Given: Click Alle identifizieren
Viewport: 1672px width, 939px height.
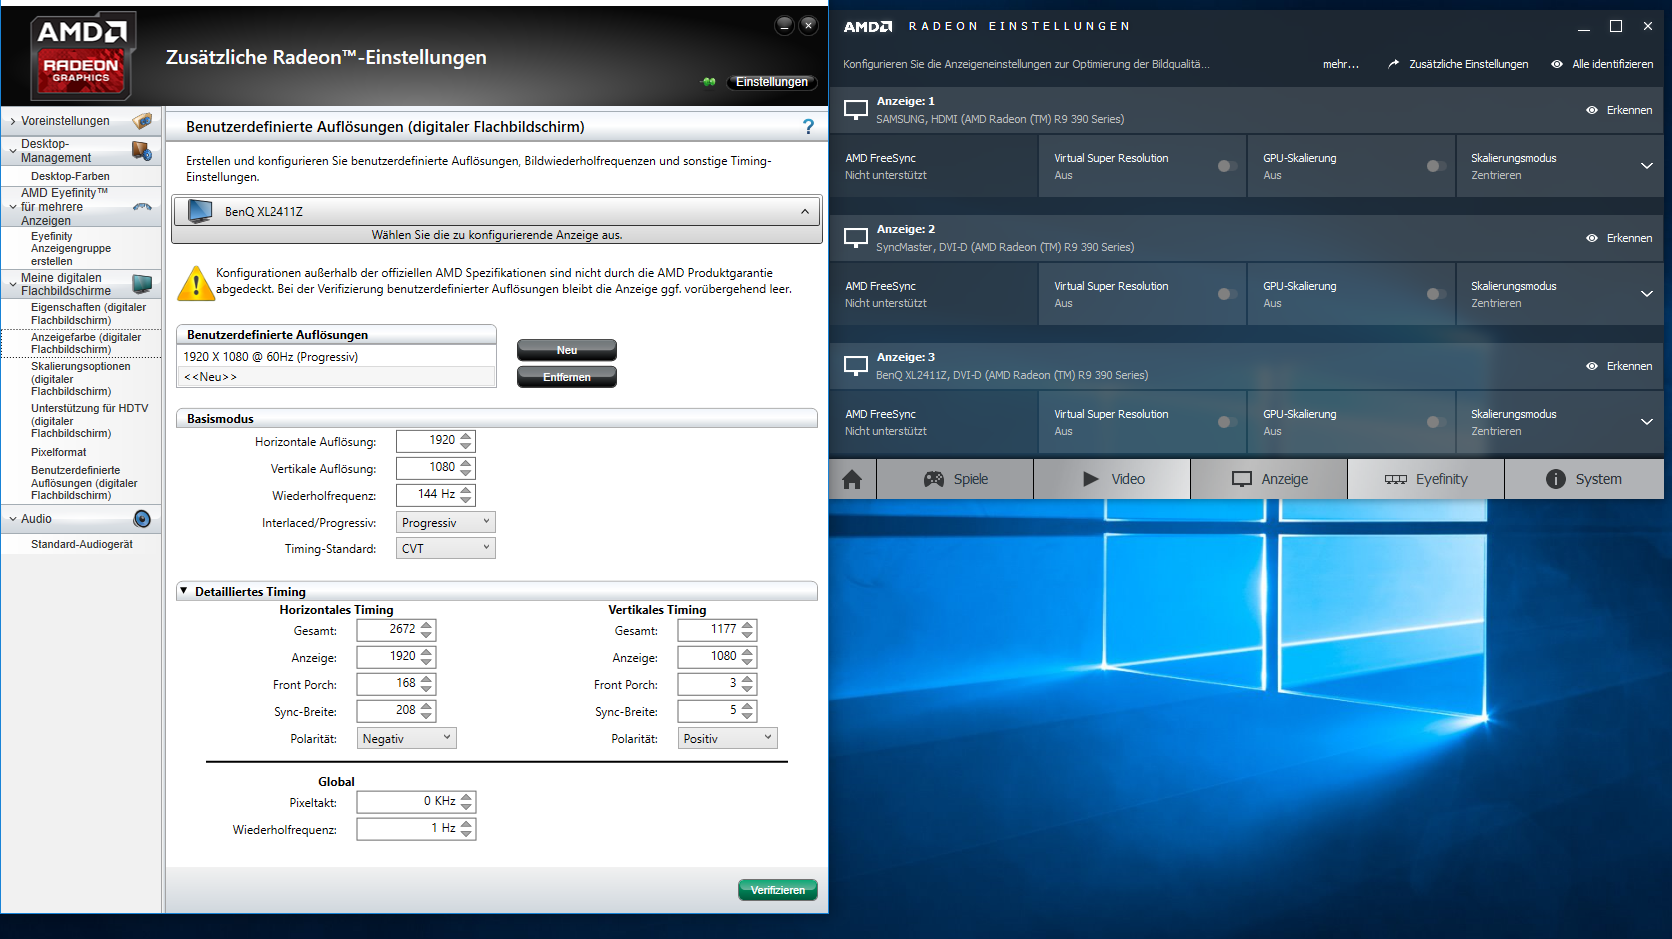Looking at the screenshot, I should coord(1602,64).
